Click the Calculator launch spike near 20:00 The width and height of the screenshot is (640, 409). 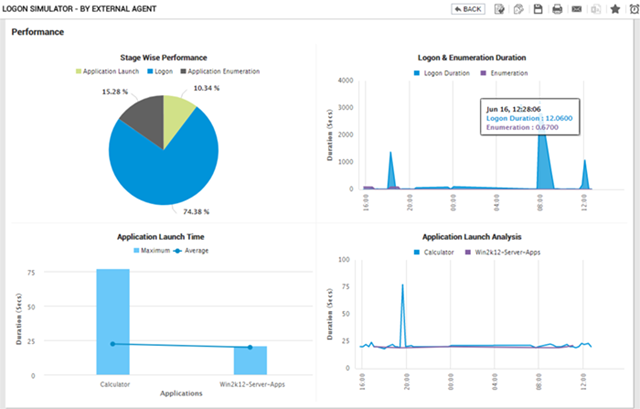click(x=402, y=314)
